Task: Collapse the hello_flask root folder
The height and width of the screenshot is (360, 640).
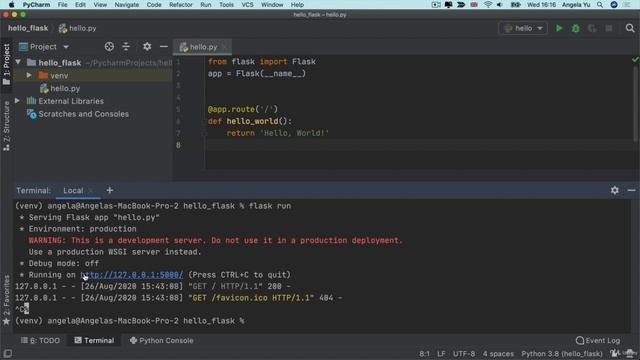Action: (x=18, y=62)
